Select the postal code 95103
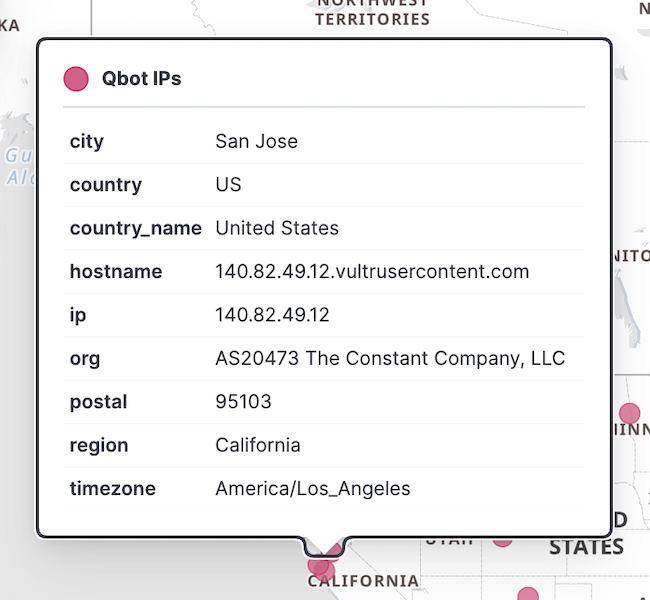This screenshot has height=600, width=650. [243, 402]
